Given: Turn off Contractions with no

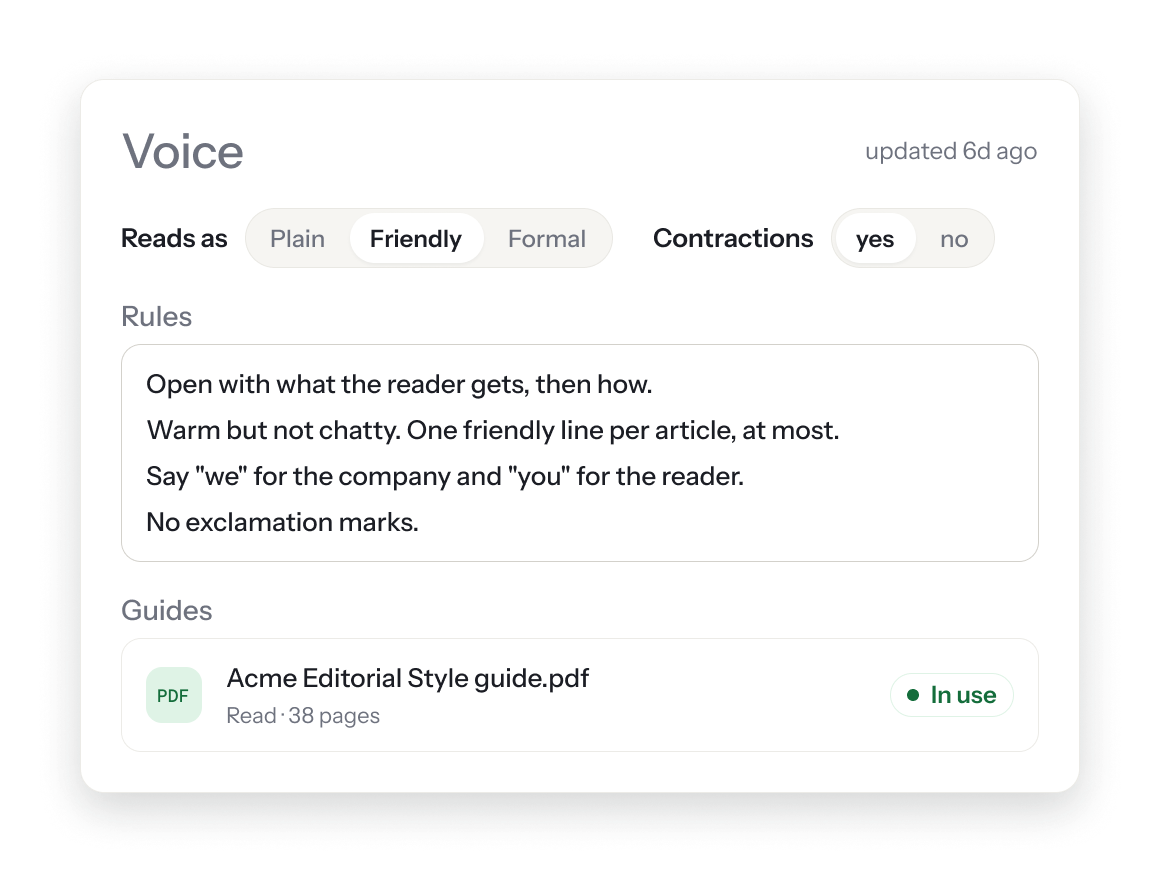Looking at the screenshot, I should (954, 239).
